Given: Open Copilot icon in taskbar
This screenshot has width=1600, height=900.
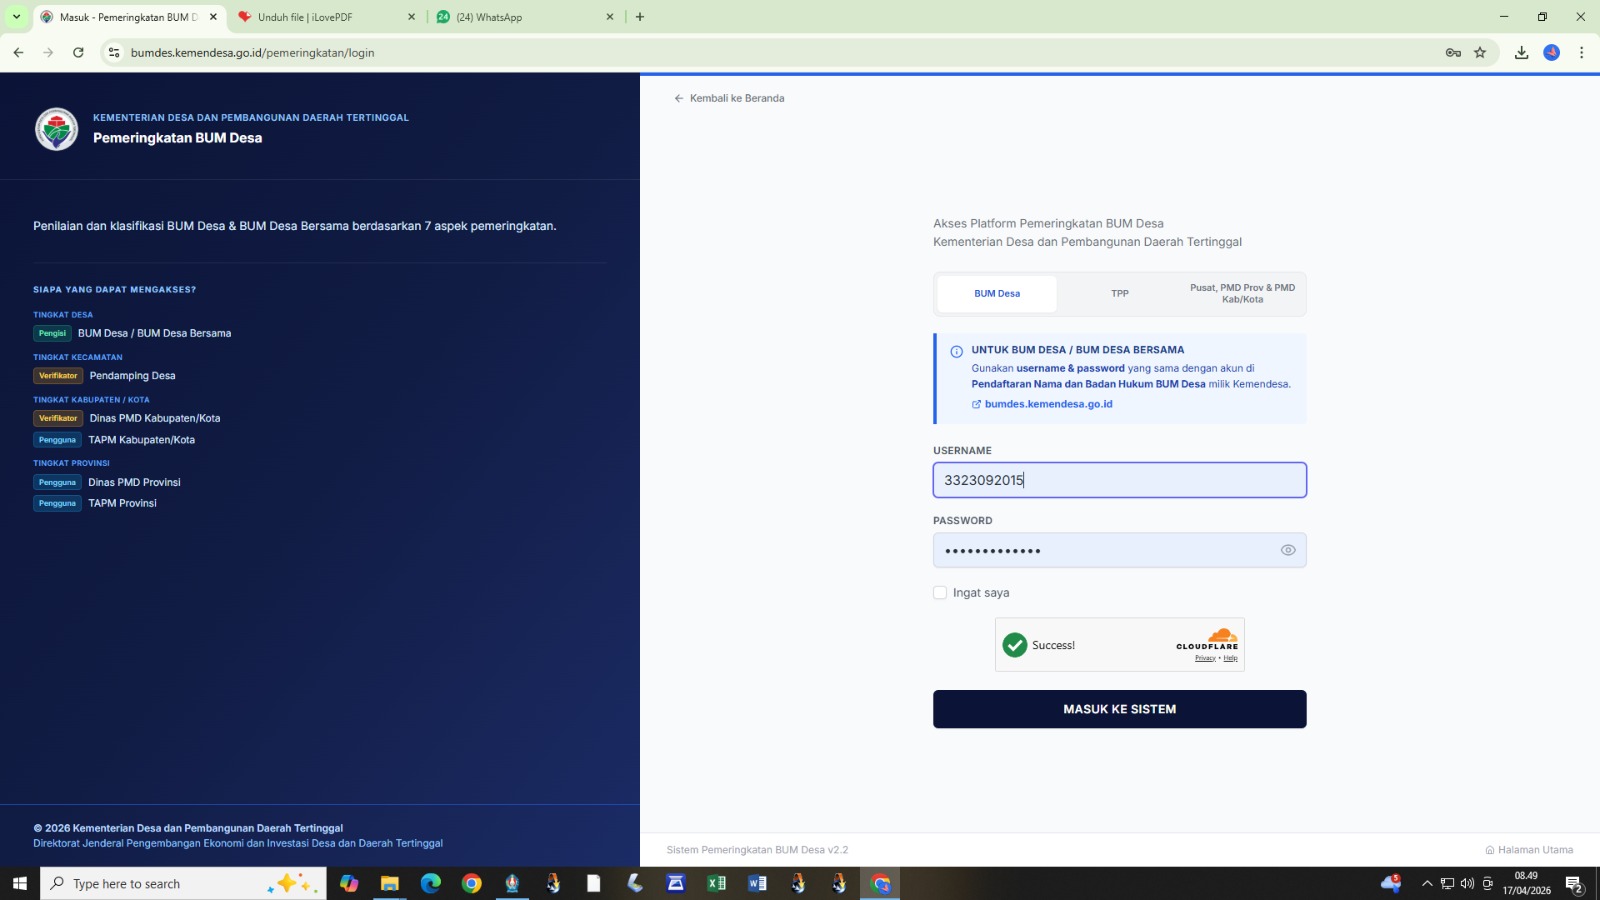Looking at the screenshot, I should pos(349,883).
